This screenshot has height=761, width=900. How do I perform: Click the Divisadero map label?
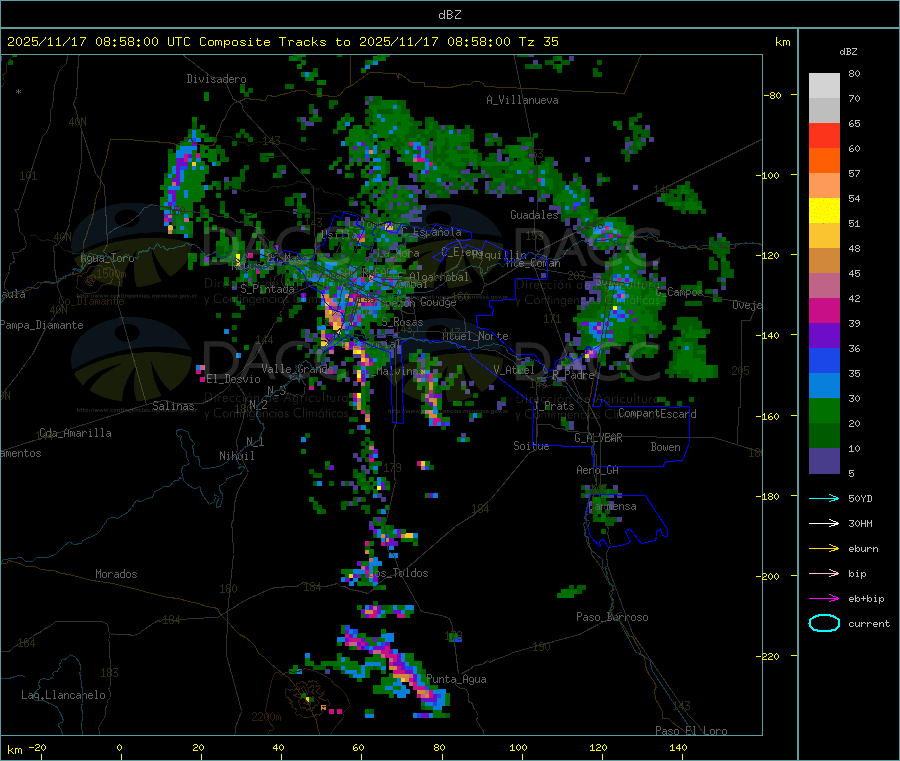(x=216, y=79)
